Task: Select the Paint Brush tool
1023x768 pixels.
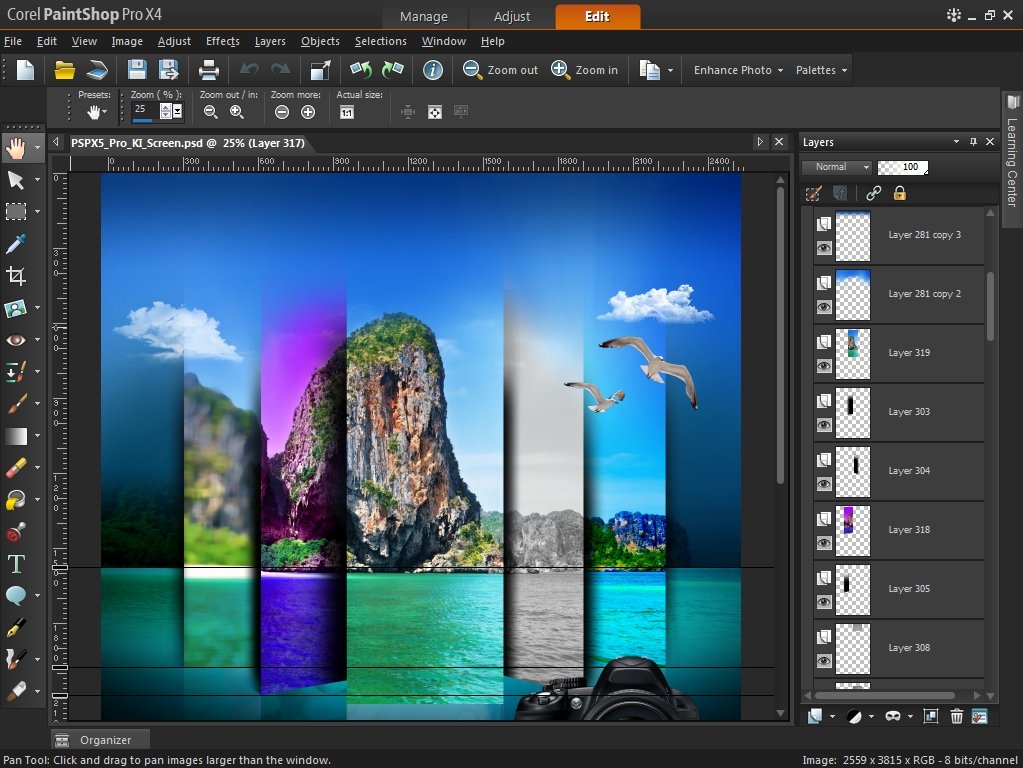Action: [x=16, y=404]
